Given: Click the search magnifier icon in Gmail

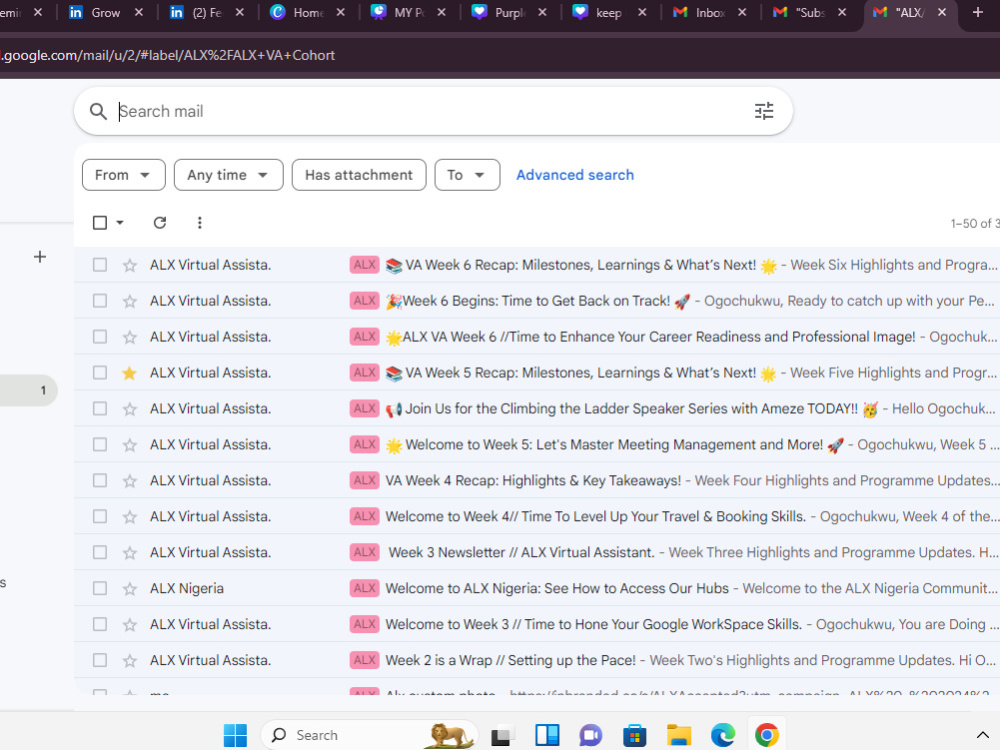Looking at the screenshot, I should tap(98, 112).
